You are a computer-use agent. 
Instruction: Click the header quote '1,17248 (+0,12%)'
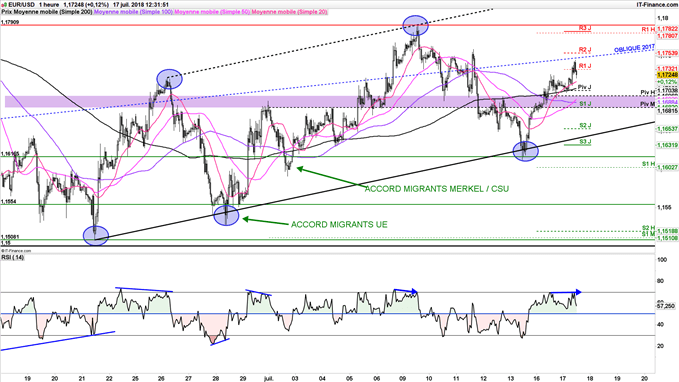[86, 4]
